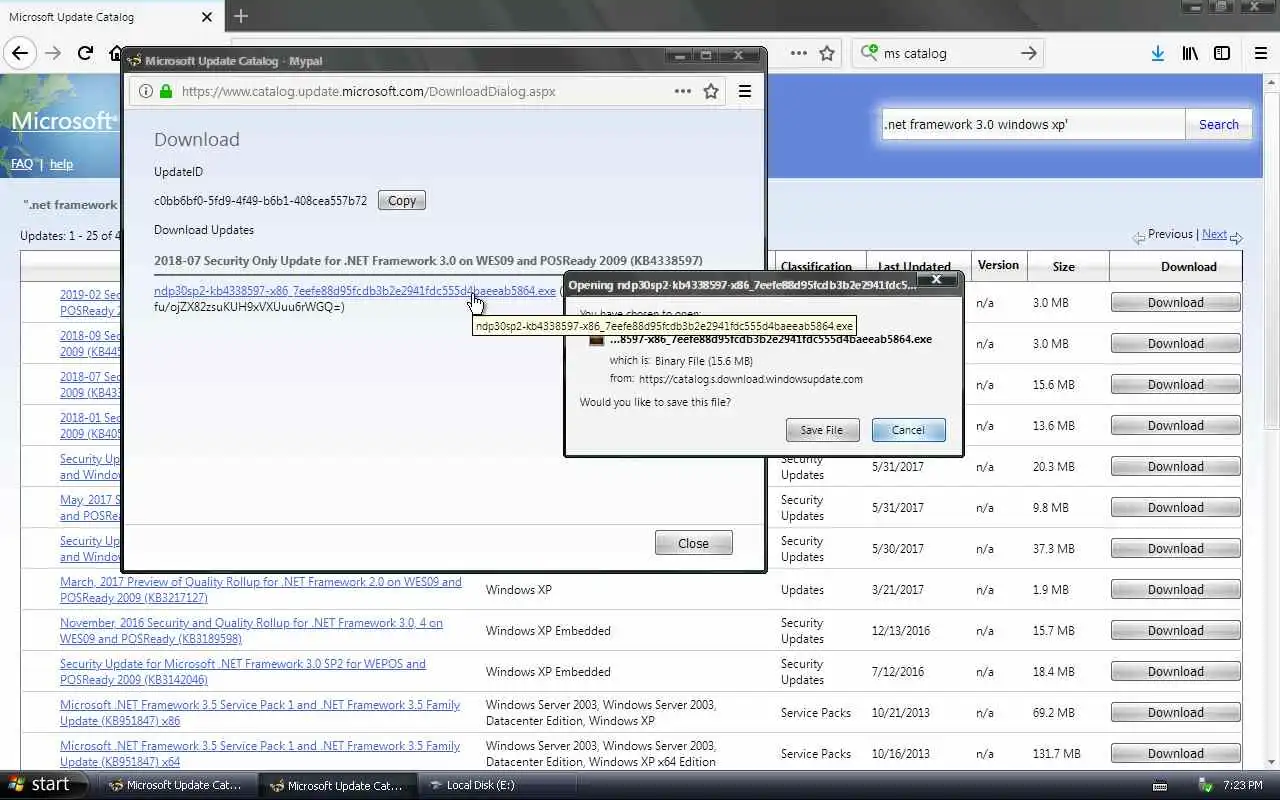Close the Download popup with Close button
Screen dimensions: 1280x800
693,543
